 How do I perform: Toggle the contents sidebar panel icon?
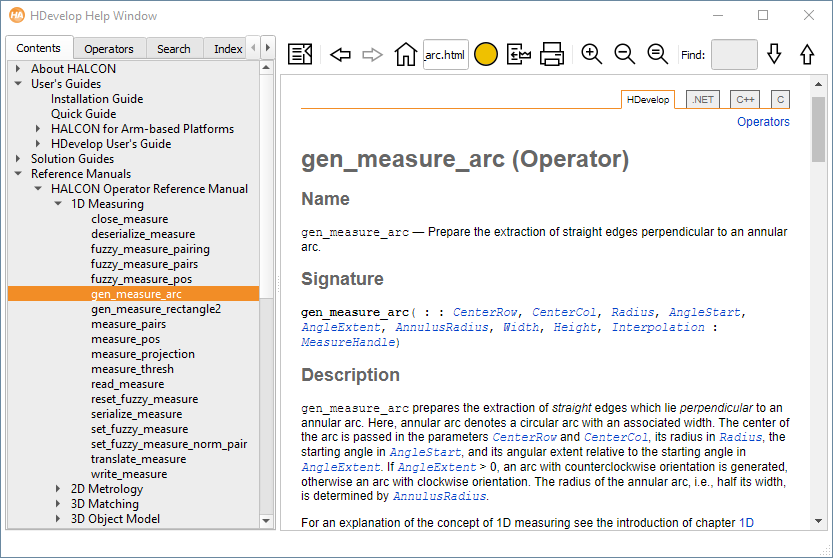tap(300, 54)
